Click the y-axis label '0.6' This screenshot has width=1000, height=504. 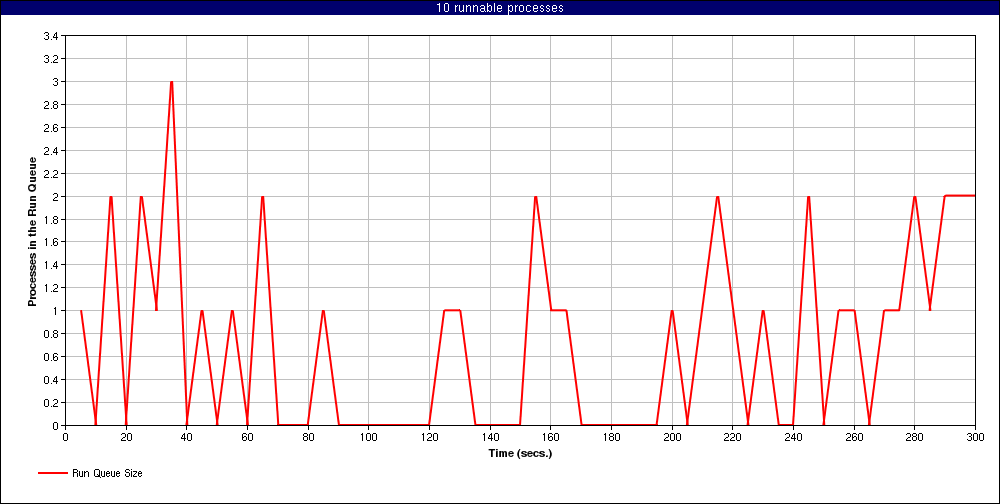point(50,357)
